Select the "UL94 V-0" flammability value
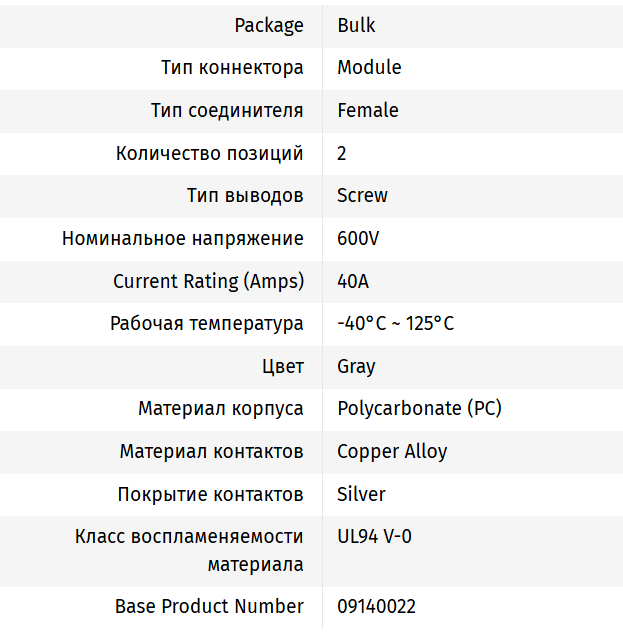The height and width of the screenshot is (644, 623). coord(374,537)
